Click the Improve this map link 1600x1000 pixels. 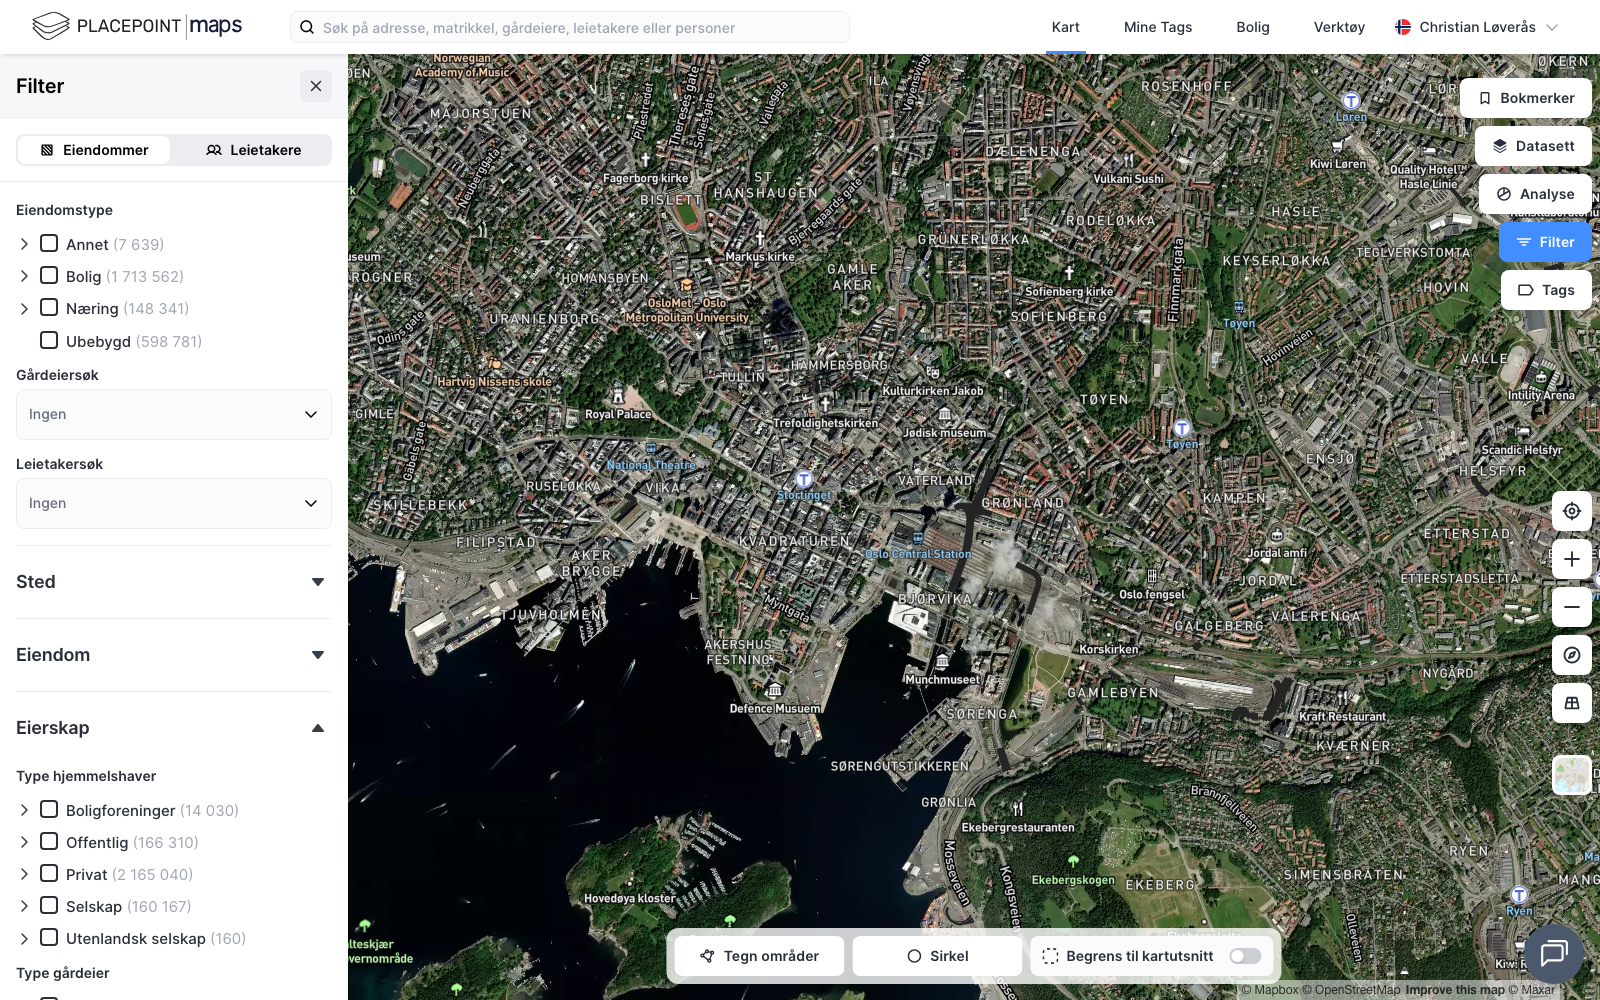tap(1455, 990)
